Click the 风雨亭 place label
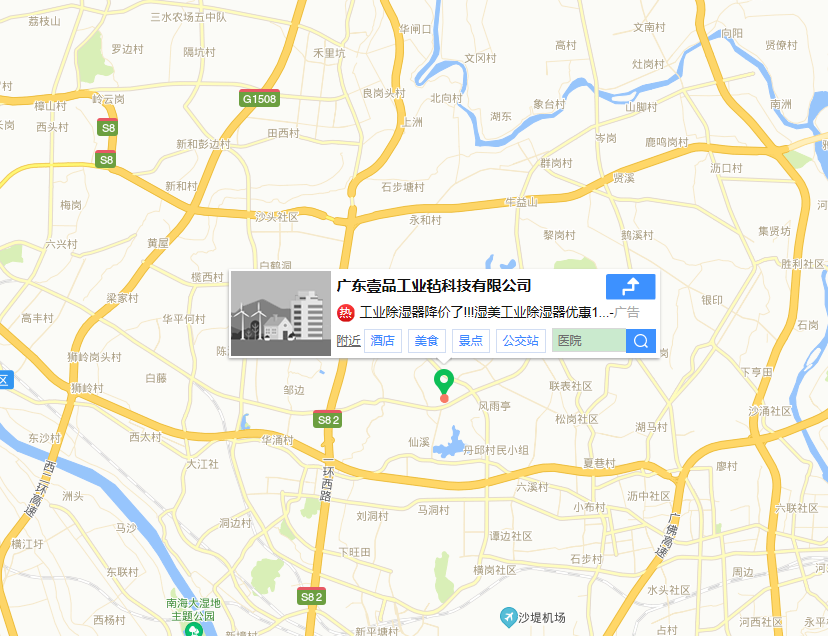The width and height of the screenshot is (828, 636). [494, 406]
